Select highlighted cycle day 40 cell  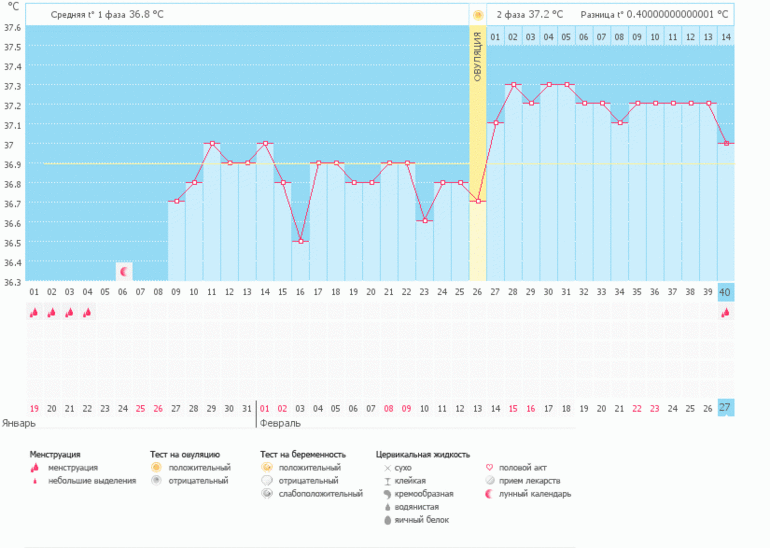coord(726,292)
